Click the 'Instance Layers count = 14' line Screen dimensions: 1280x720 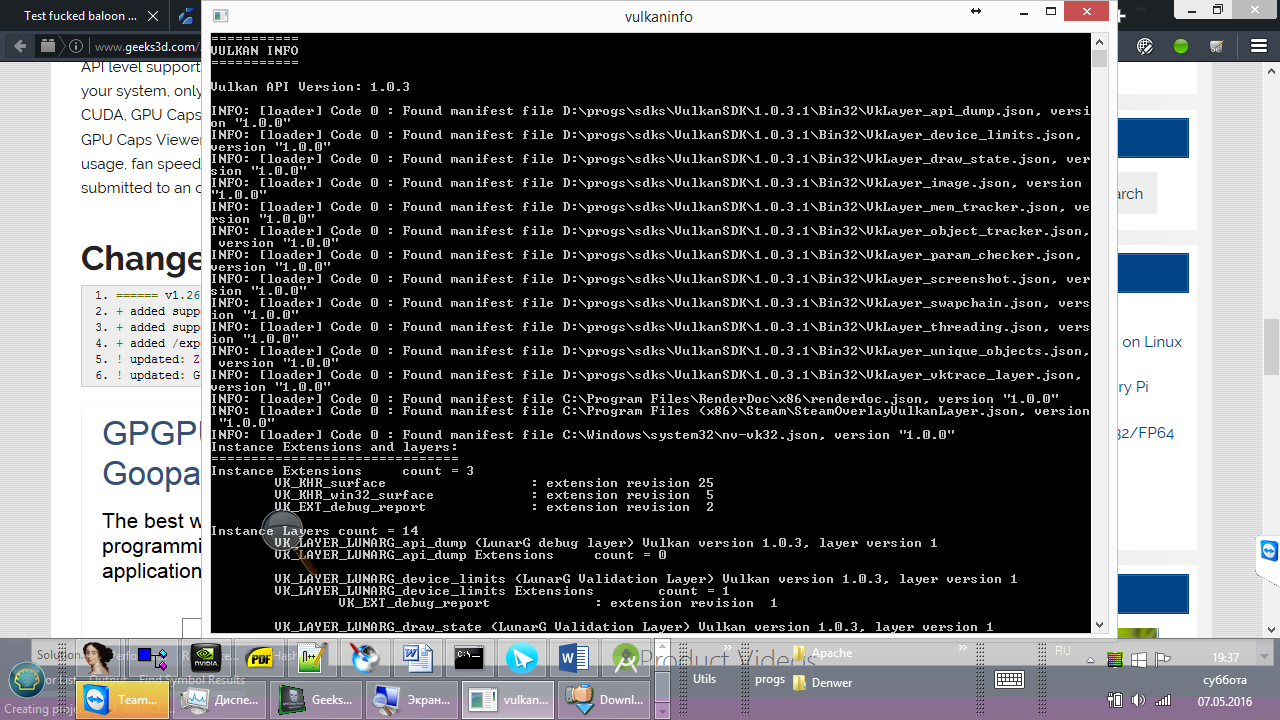tap(314, 531)
